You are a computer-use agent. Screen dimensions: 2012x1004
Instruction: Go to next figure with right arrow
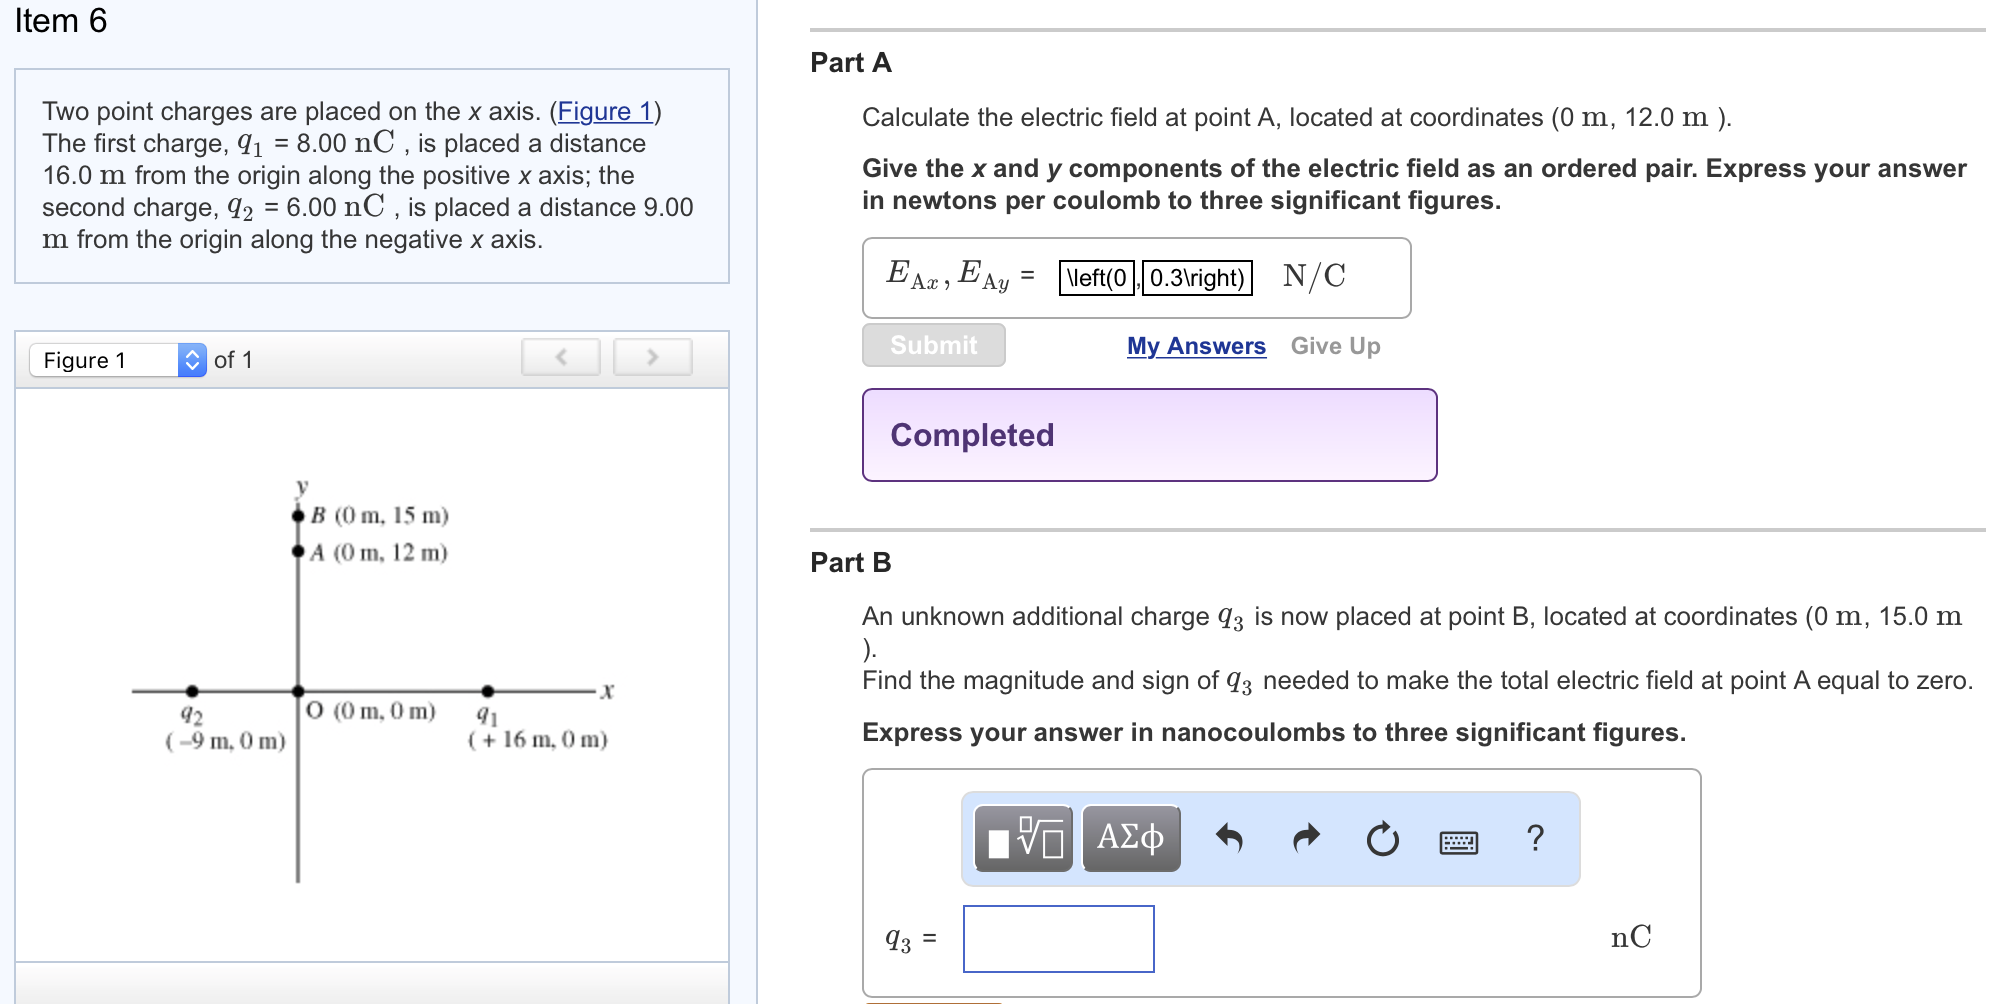pos(652,356)
